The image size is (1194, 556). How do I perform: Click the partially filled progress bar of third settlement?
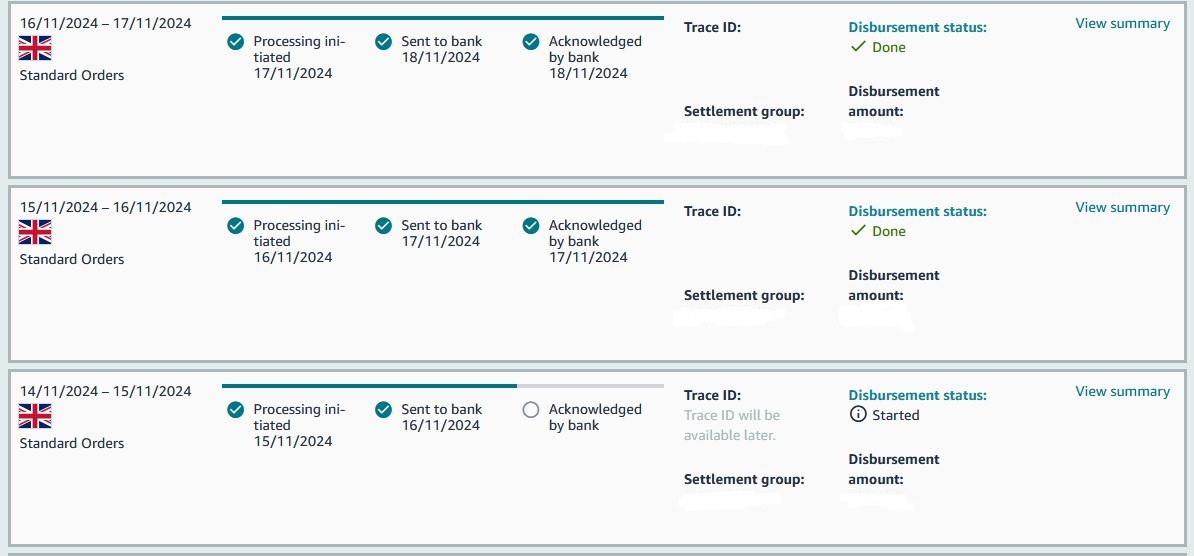pyautogui.click(x=442, y=386)
